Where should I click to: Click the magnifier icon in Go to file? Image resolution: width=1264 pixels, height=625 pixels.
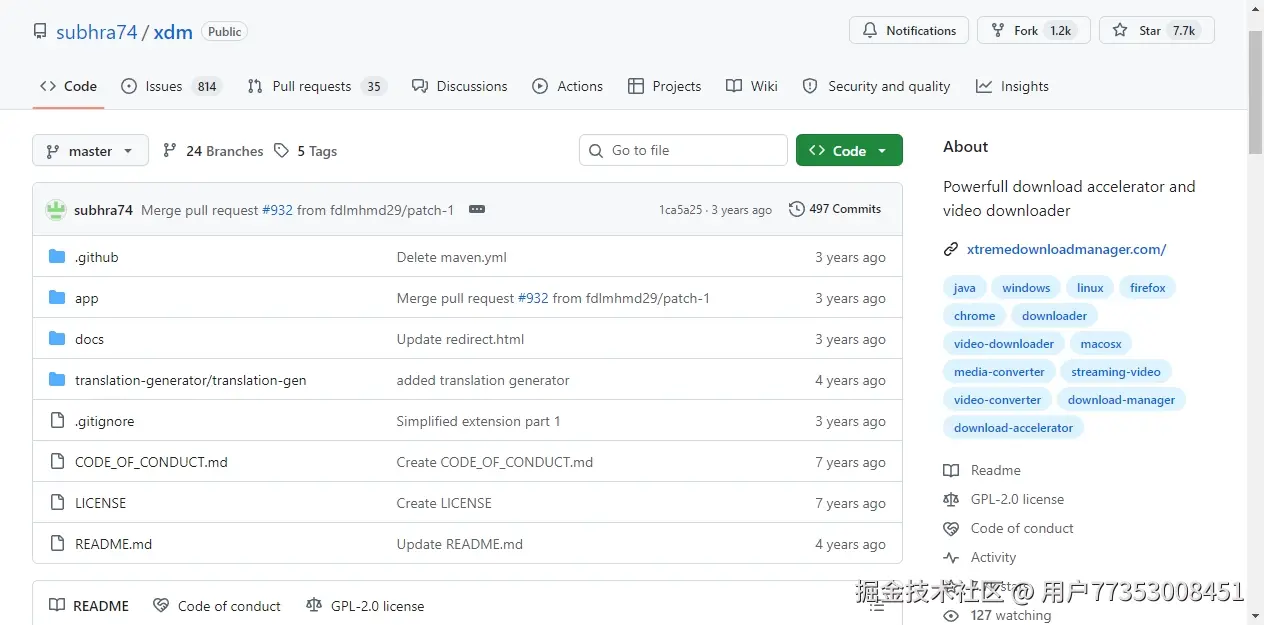pyautogui.click(x=597, y=151)
